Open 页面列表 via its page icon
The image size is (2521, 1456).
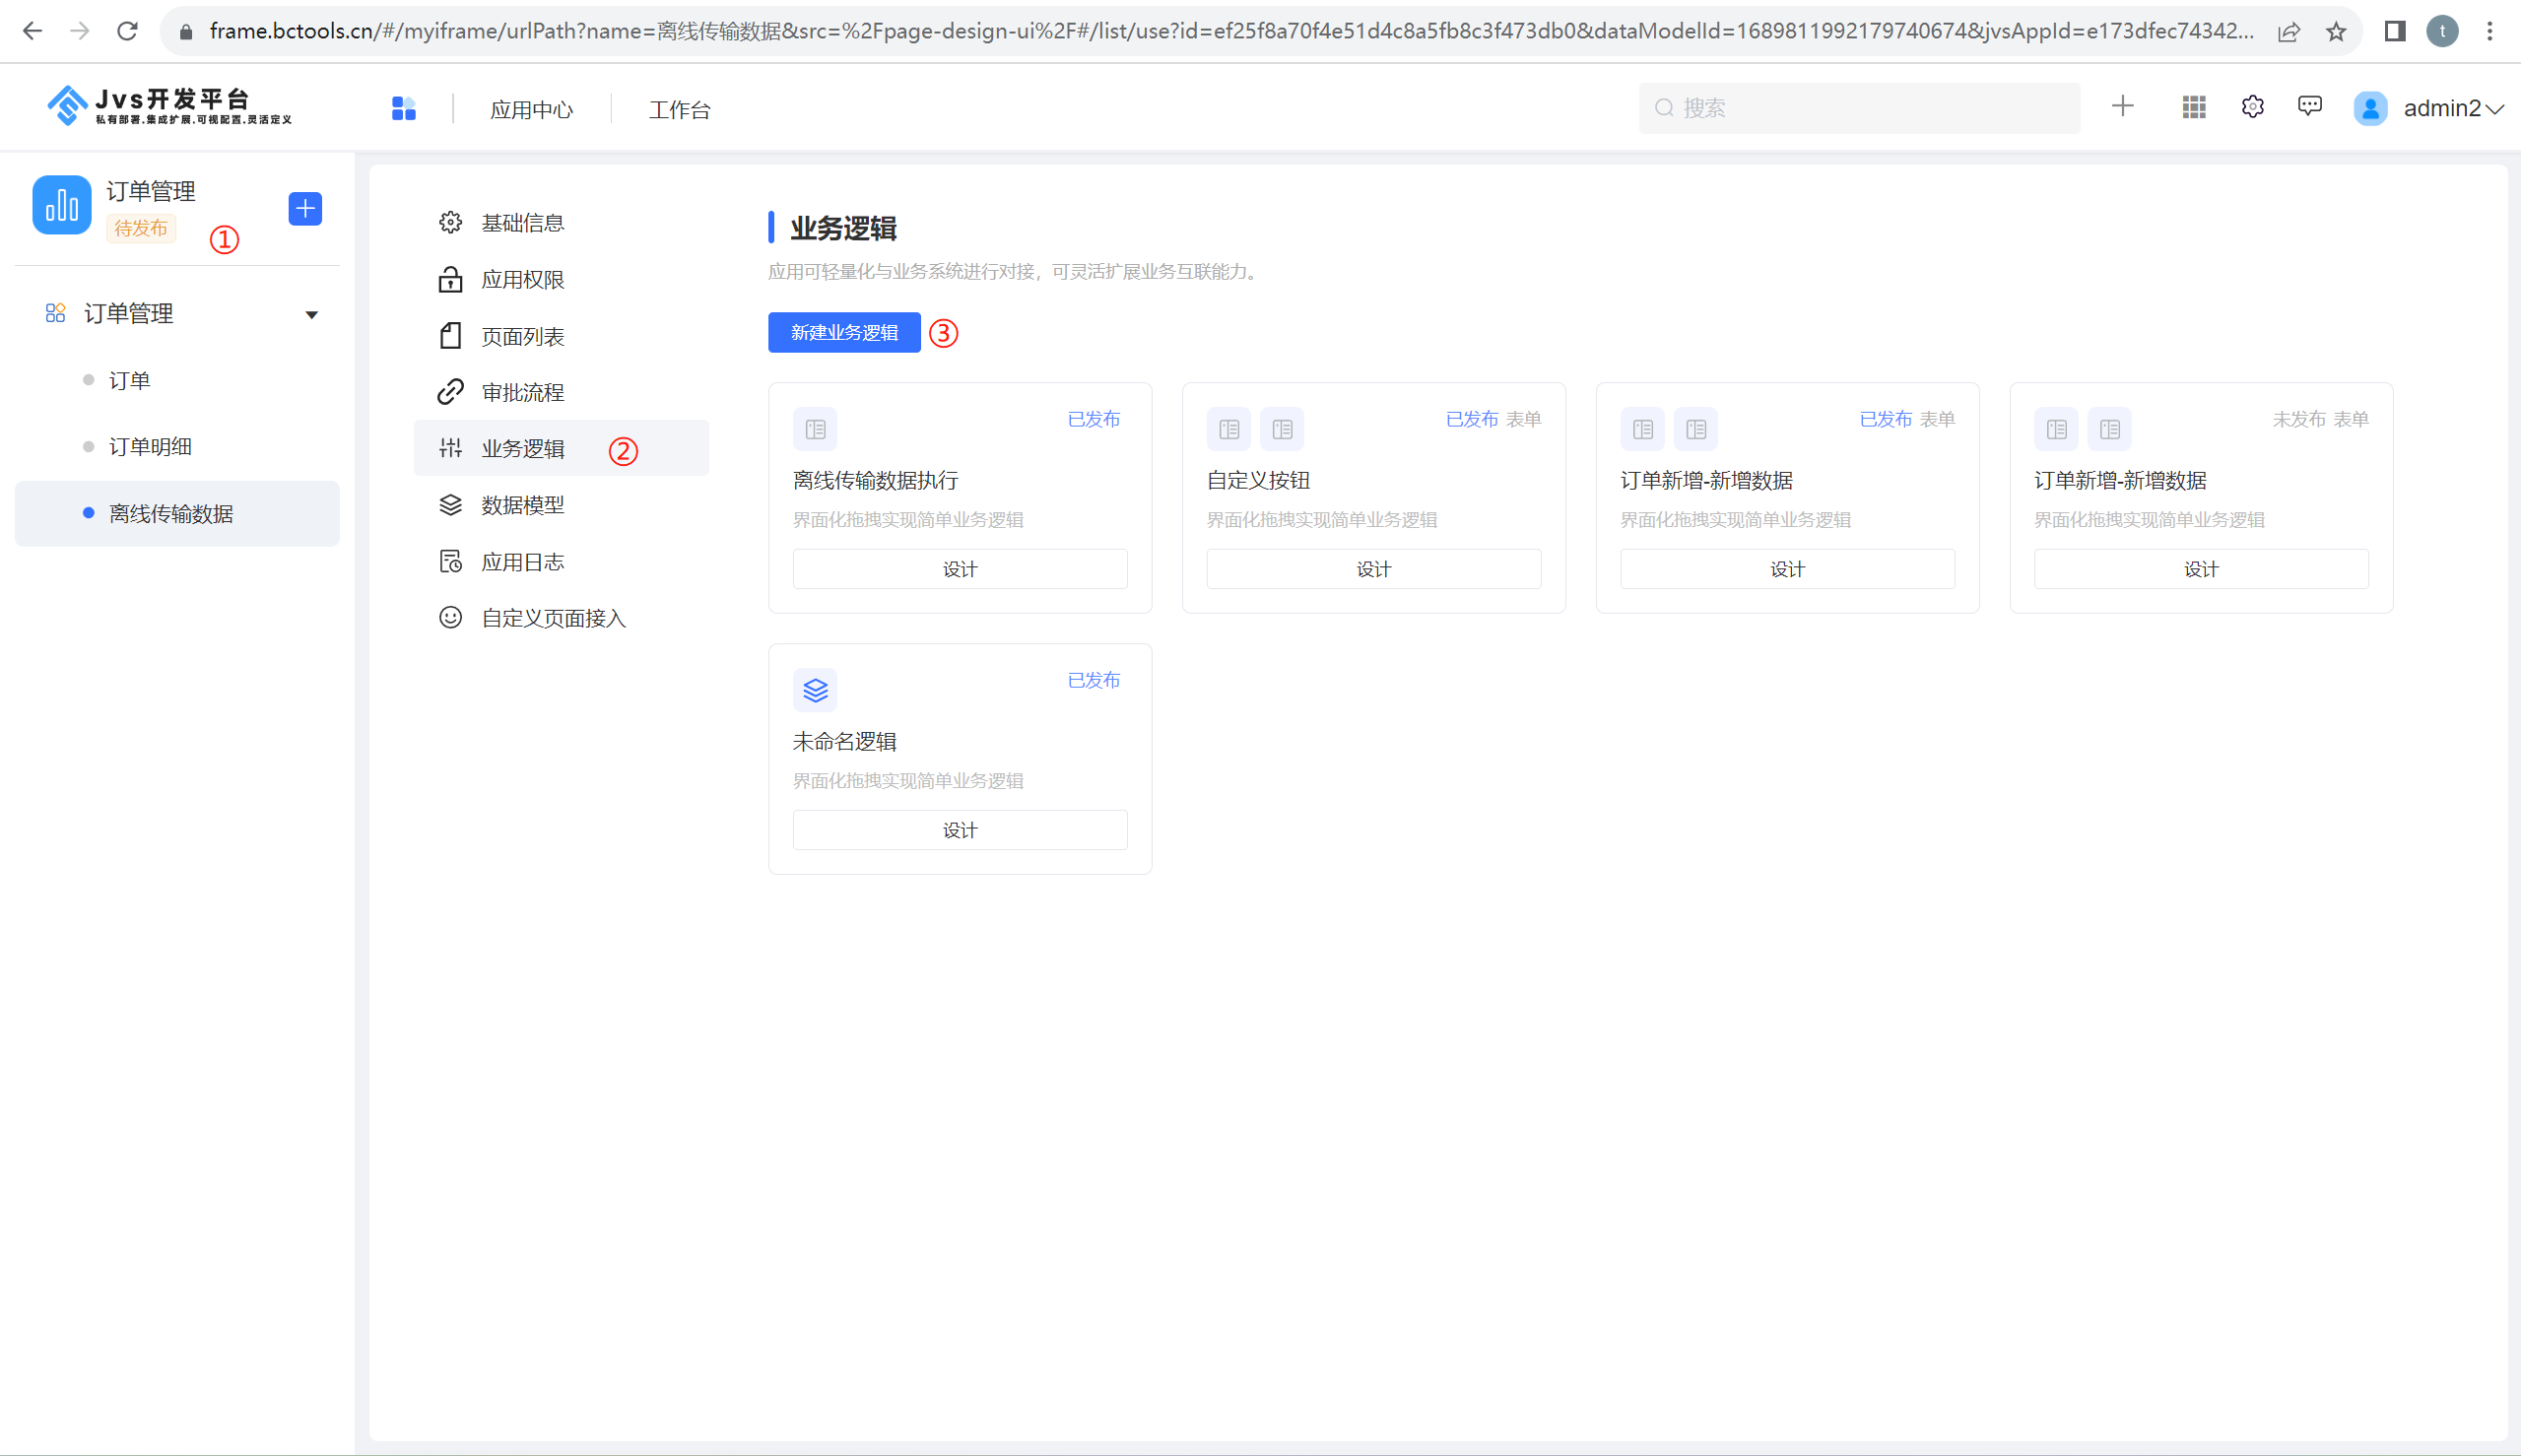(x=450, y=336)
